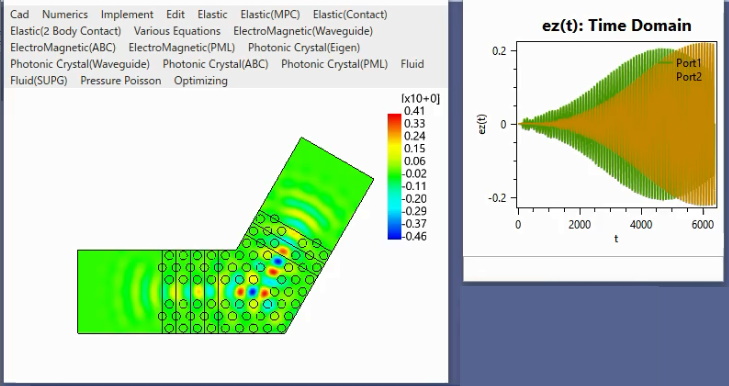The height and width of the screenshot is (386, 729).
Task: Click the 4000 tick on time axis
Action: [x=641, y=225]
